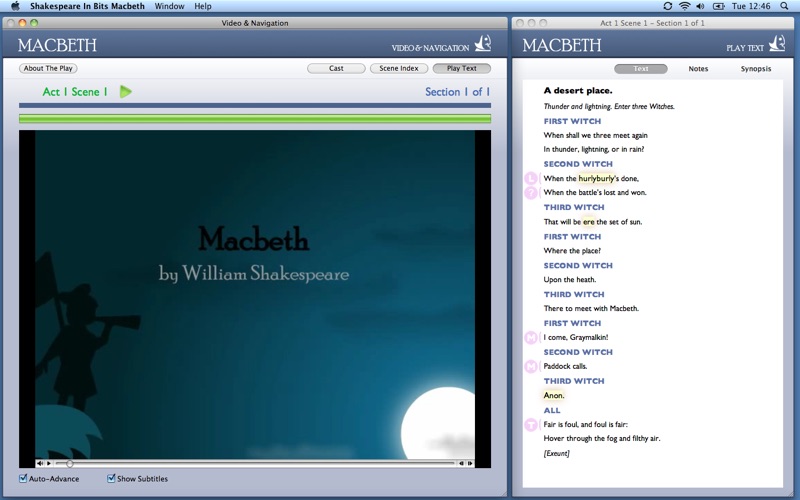Click the Play Text button
This screenshot has width=800, height=500.
click(x=462, y=68)
